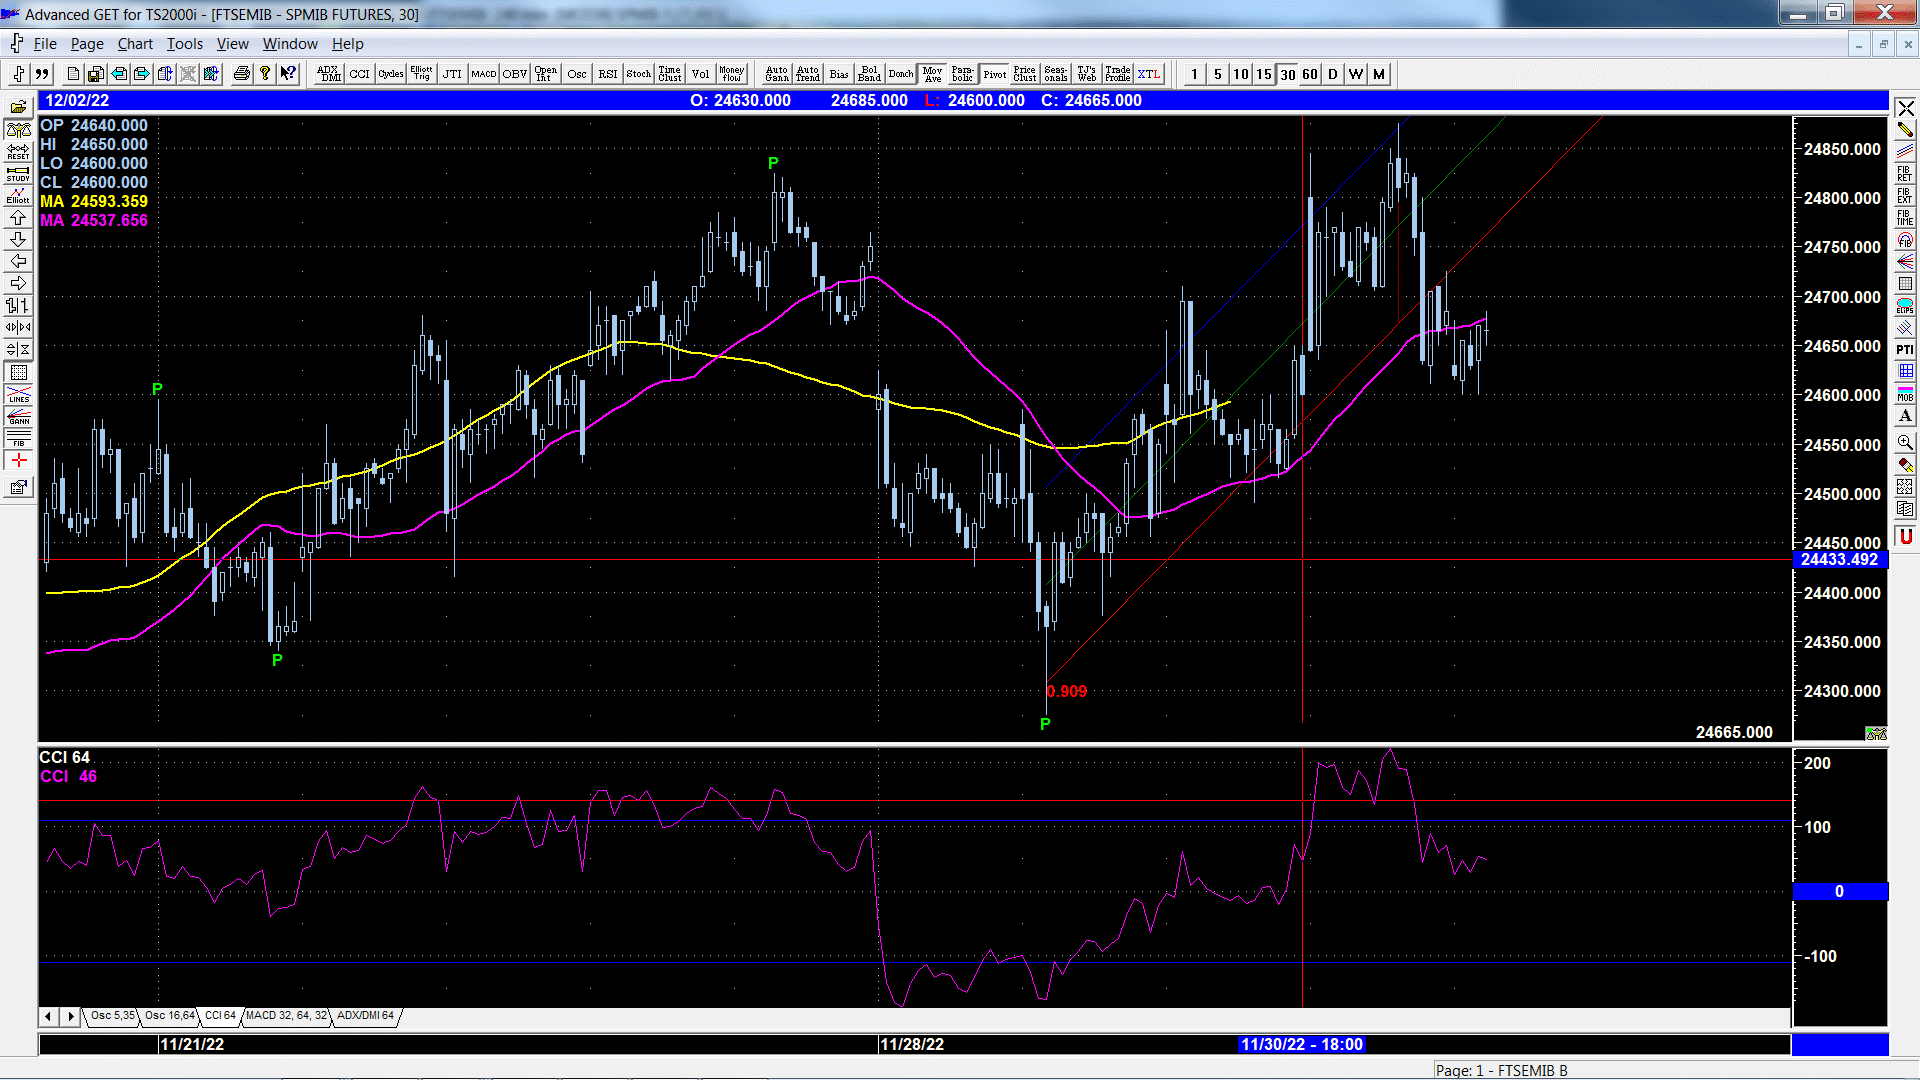Screen dimensions: 1920x1080
Task: Switch to ADX/DMI 64 tab
Action: [365, 1016]
